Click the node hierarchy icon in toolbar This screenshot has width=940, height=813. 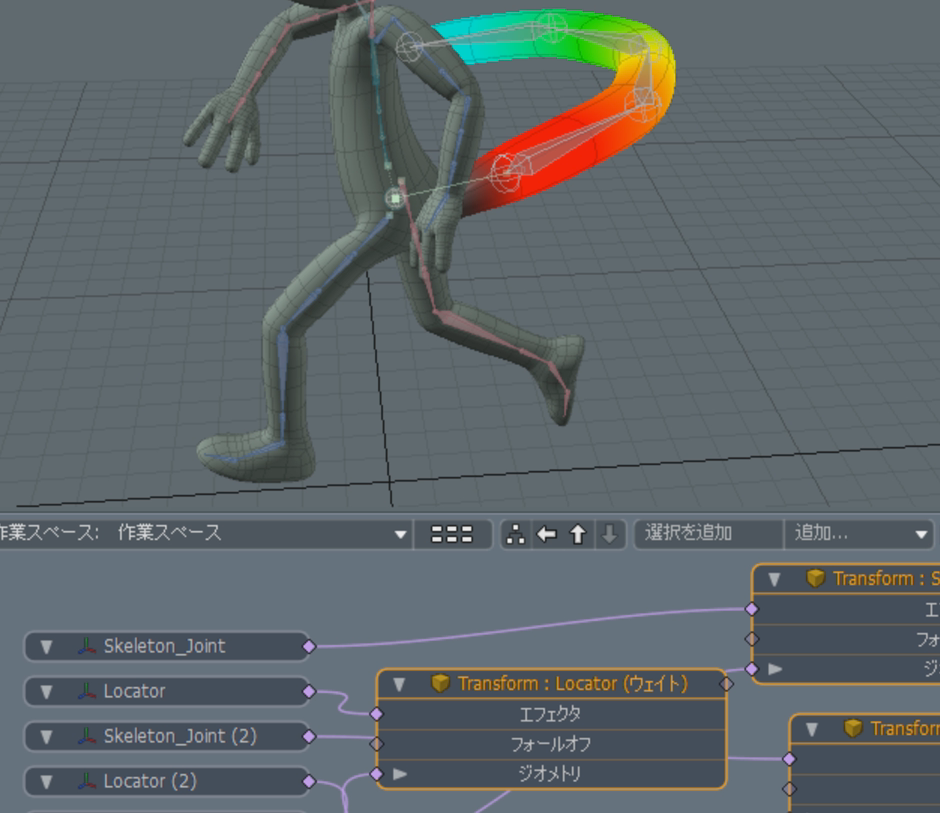(x=516, y=534)
